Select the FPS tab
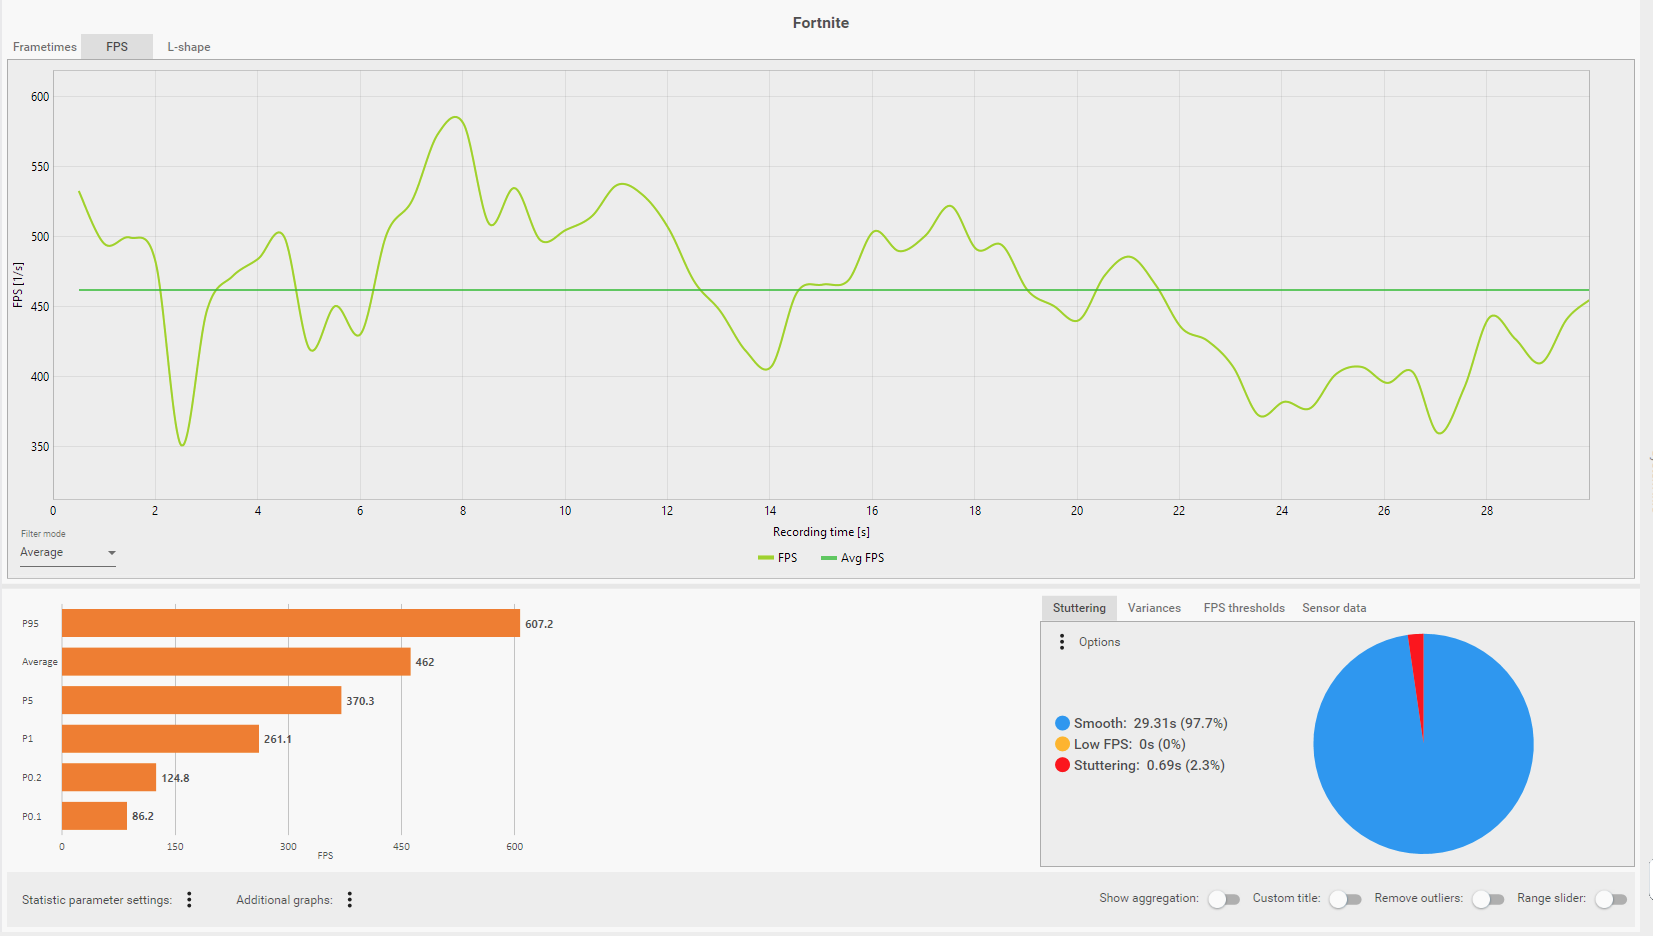Viewport: 1653px width, 936px height. (x=117, y=47)
